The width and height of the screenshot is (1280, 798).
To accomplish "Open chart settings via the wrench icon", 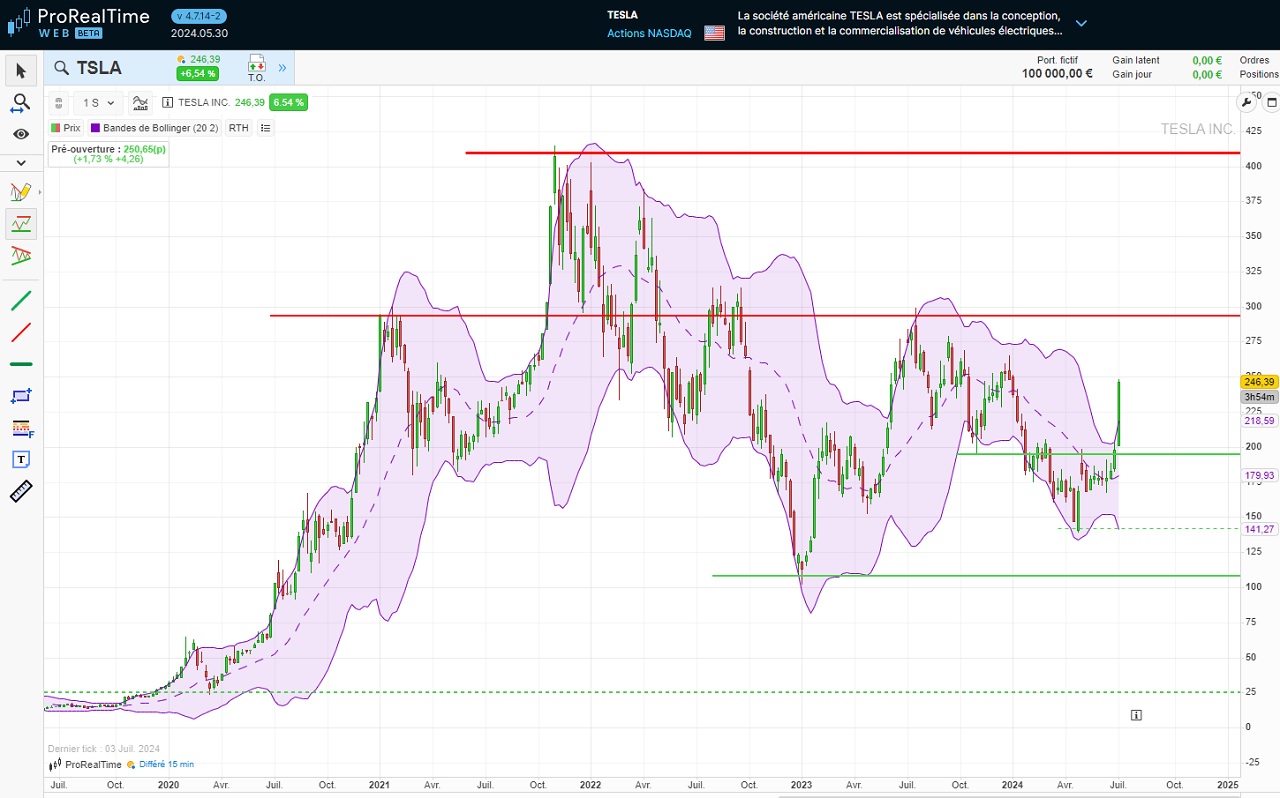I will [1247, 102].
